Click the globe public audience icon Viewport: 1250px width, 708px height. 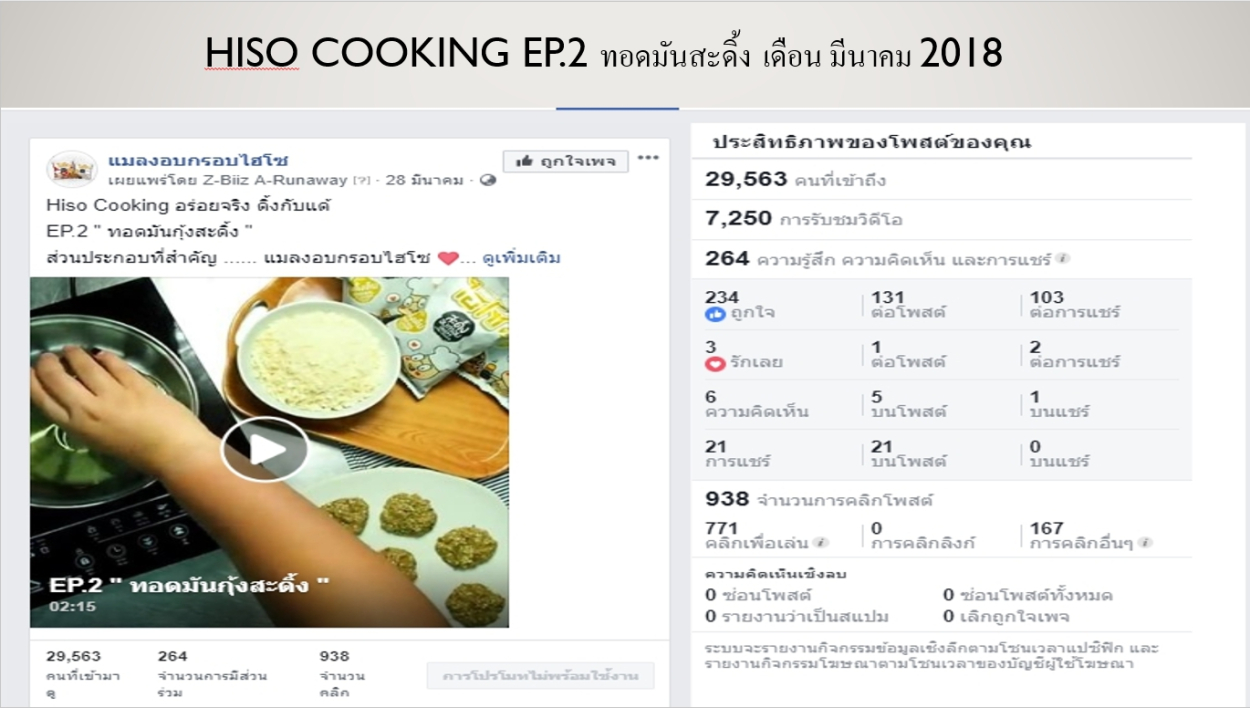click(x=488, y=180)
